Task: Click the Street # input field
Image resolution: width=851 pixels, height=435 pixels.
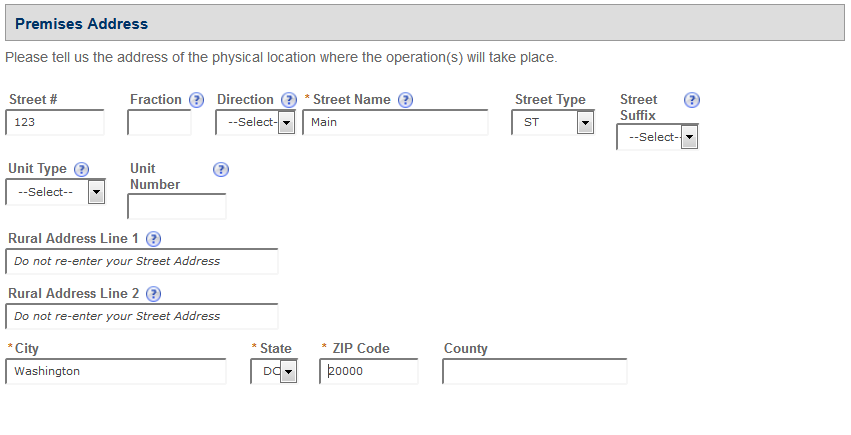Action: (55, 122)
